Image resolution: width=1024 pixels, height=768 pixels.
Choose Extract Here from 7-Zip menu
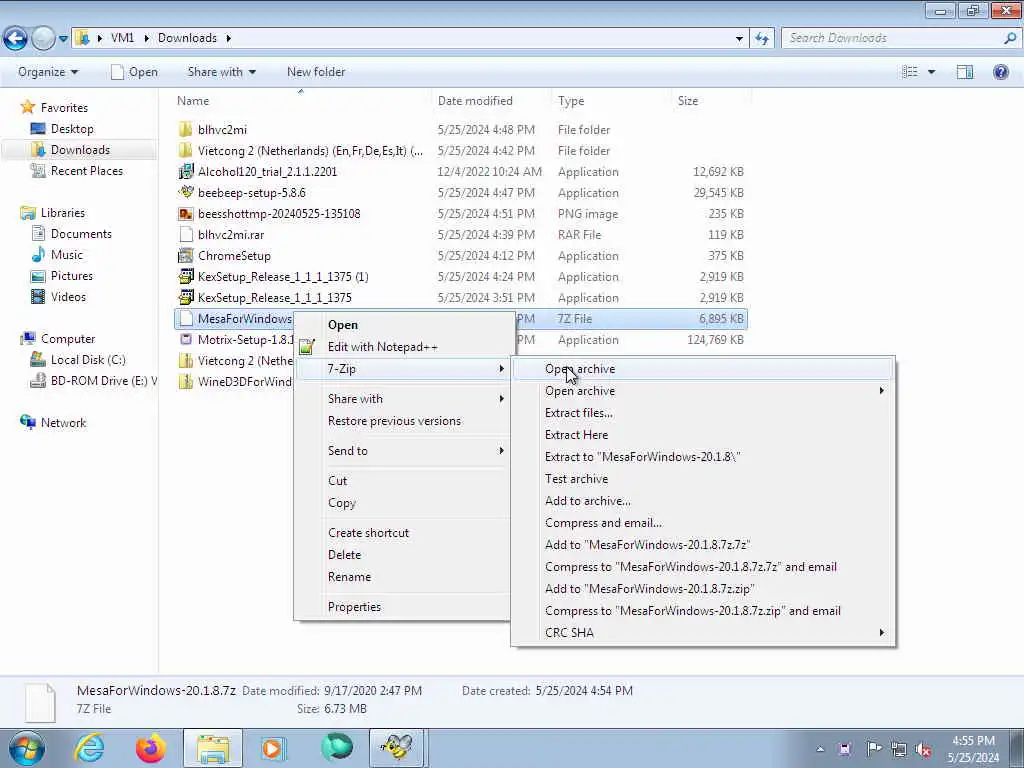577,434
